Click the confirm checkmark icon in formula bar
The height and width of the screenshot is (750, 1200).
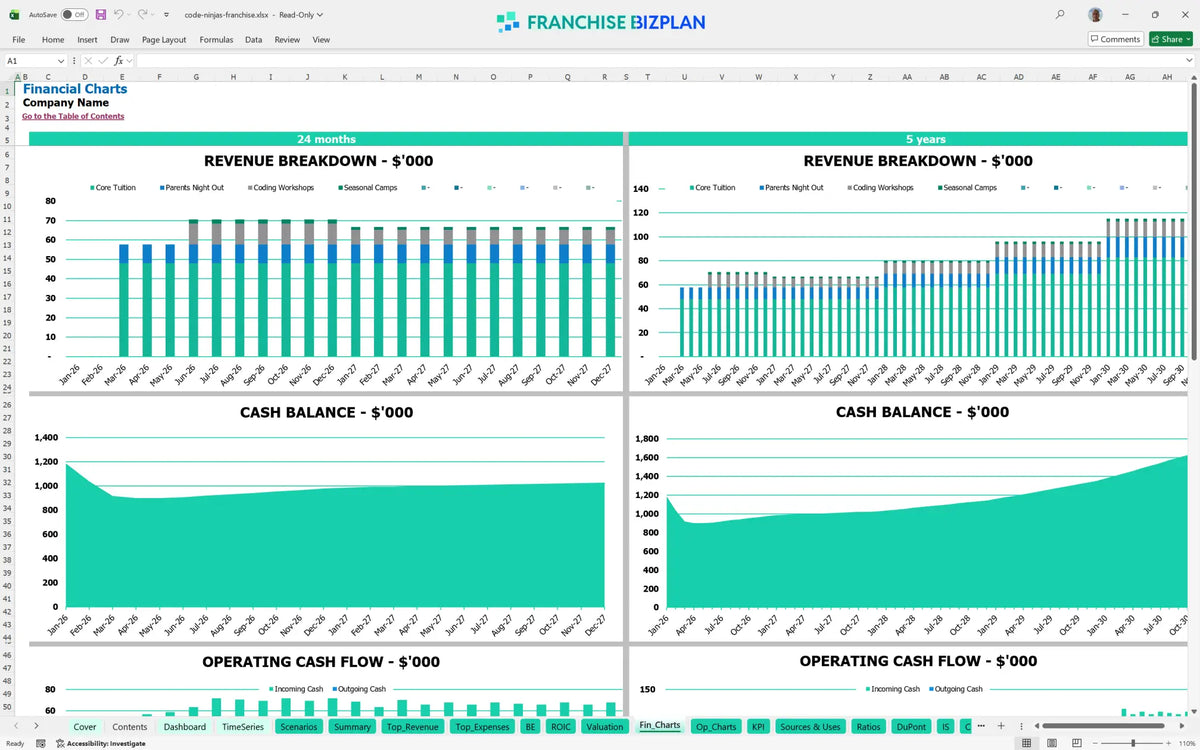[x=103, y=61]
